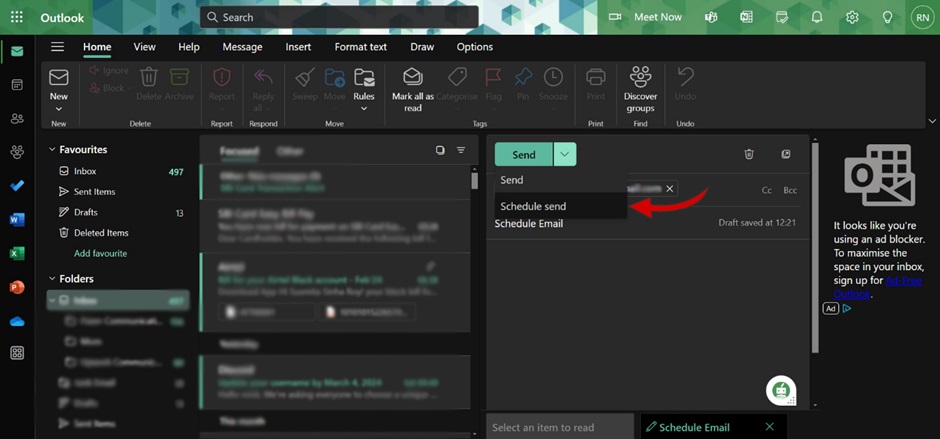
Task: Open tips lightbulb icon
Action: click(887, 17)
